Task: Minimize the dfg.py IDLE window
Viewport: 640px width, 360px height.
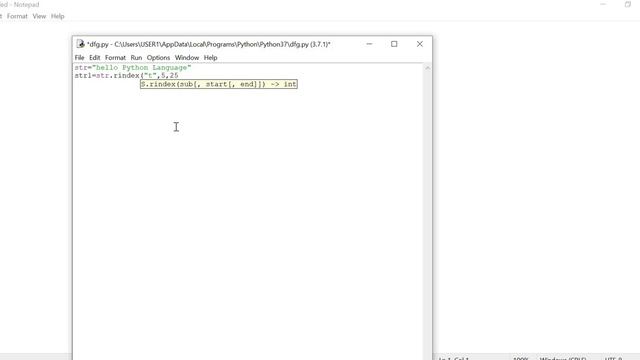Action: pyautogui.click(x=369, y=44)
